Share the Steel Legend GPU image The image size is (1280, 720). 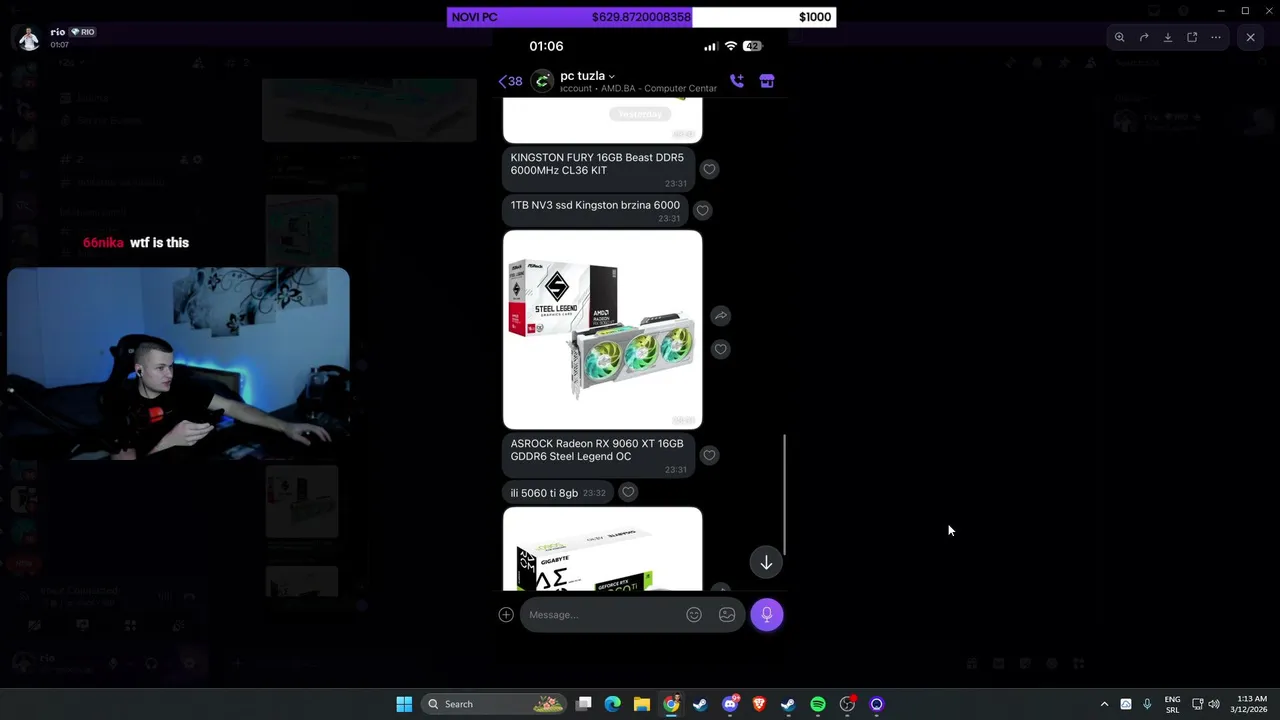720,316
